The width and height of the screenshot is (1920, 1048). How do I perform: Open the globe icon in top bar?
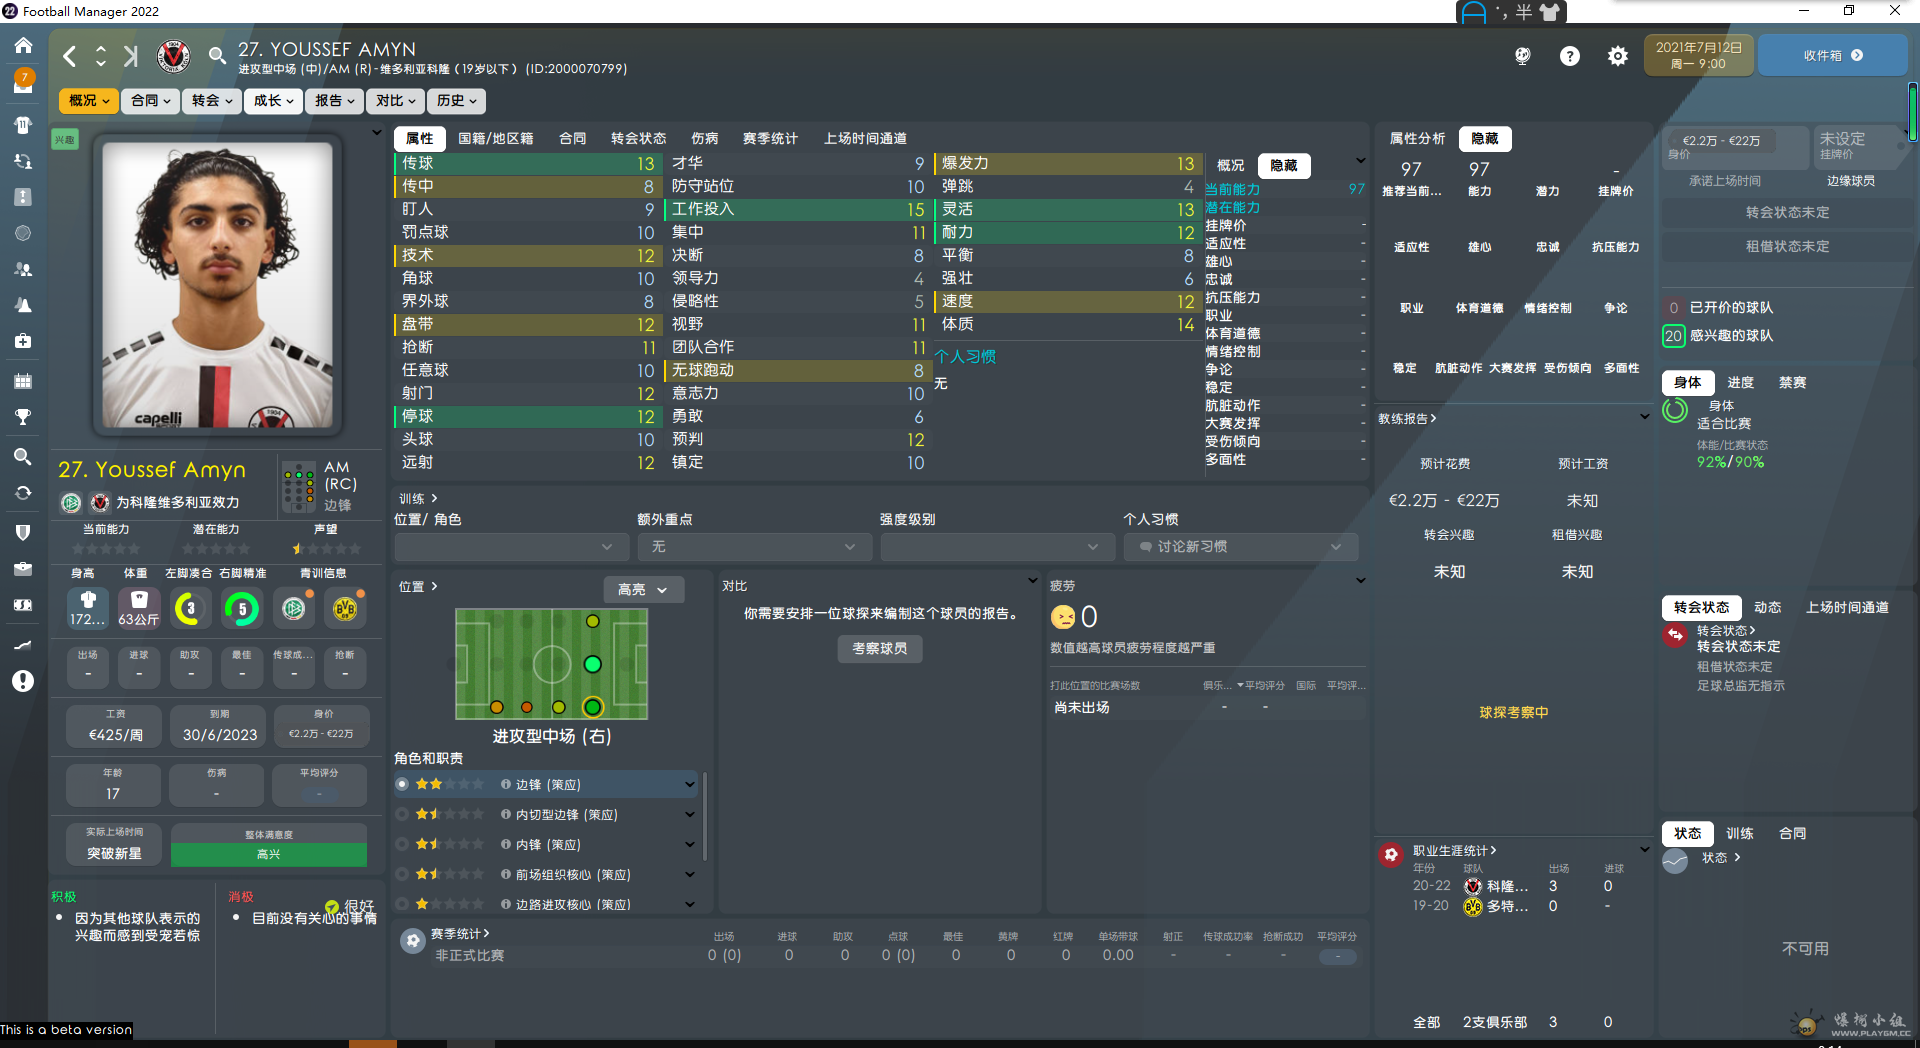click(1522, 56)
